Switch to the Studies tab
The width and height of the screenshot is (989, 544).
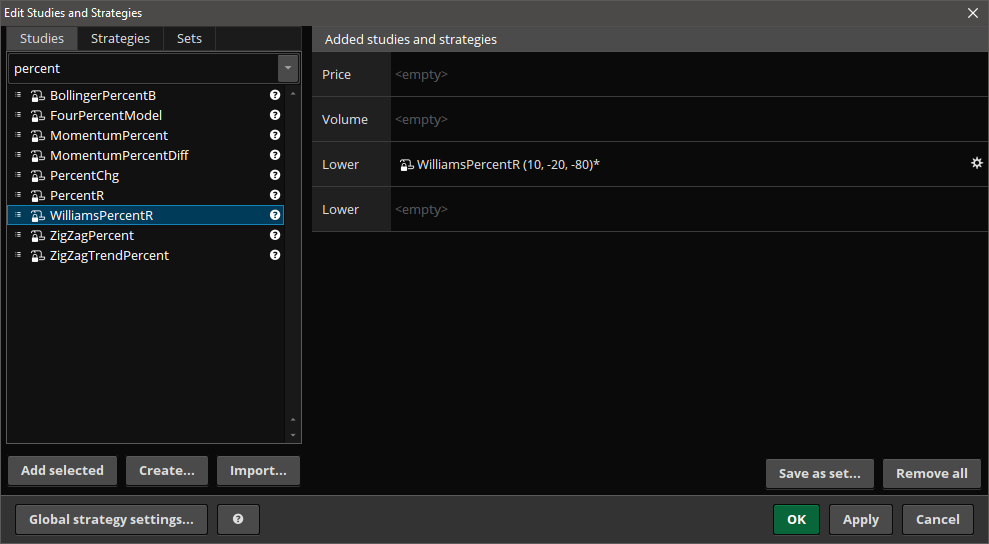click(42, 38)
